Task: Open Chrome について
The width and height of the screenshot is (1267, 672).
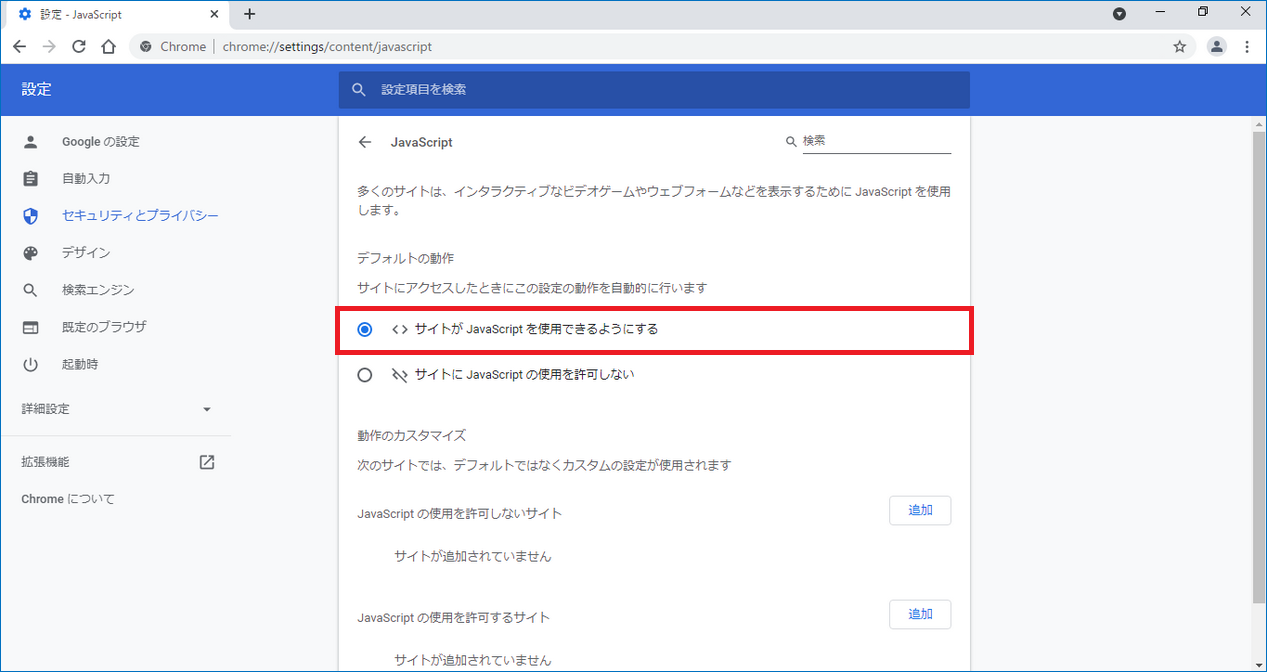Action: coord(68,499)
